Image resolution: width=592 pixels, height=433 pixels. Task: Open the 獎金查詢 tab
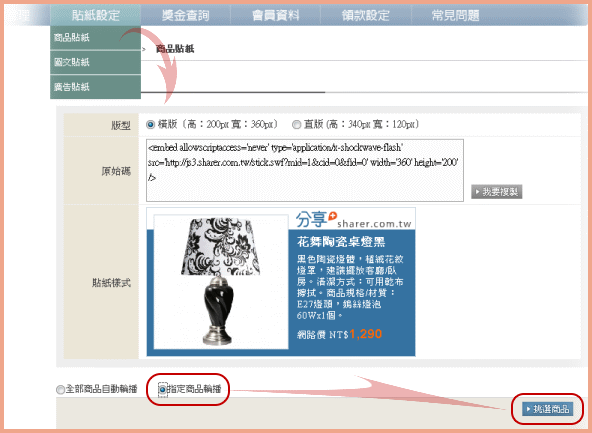tap(186, 15)
